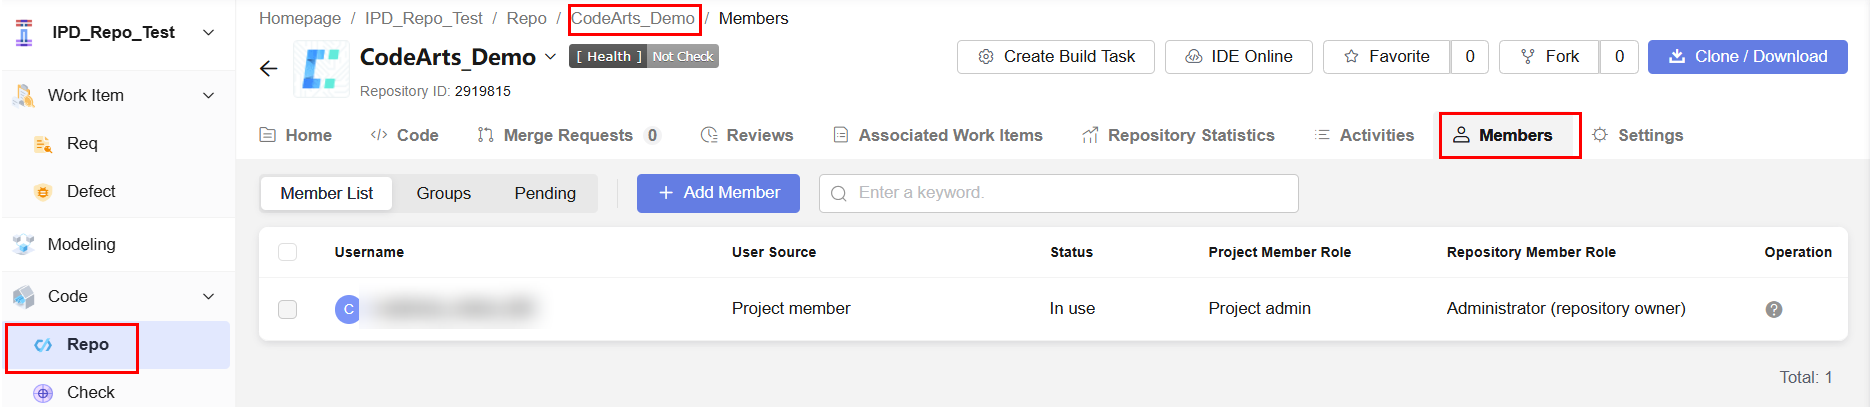Click the star icon on Favorite

(x=1351, y=57)
